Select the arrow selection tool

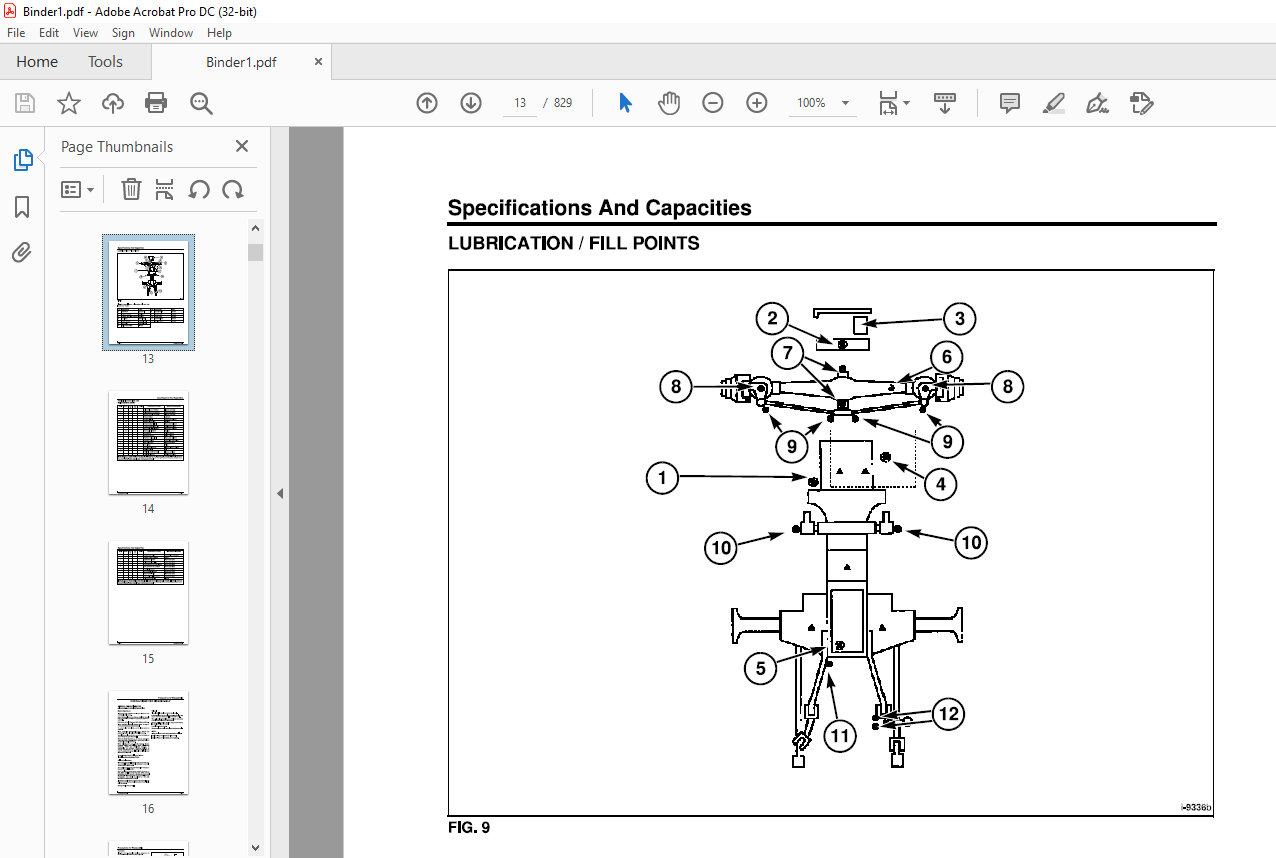coord(626,103)
